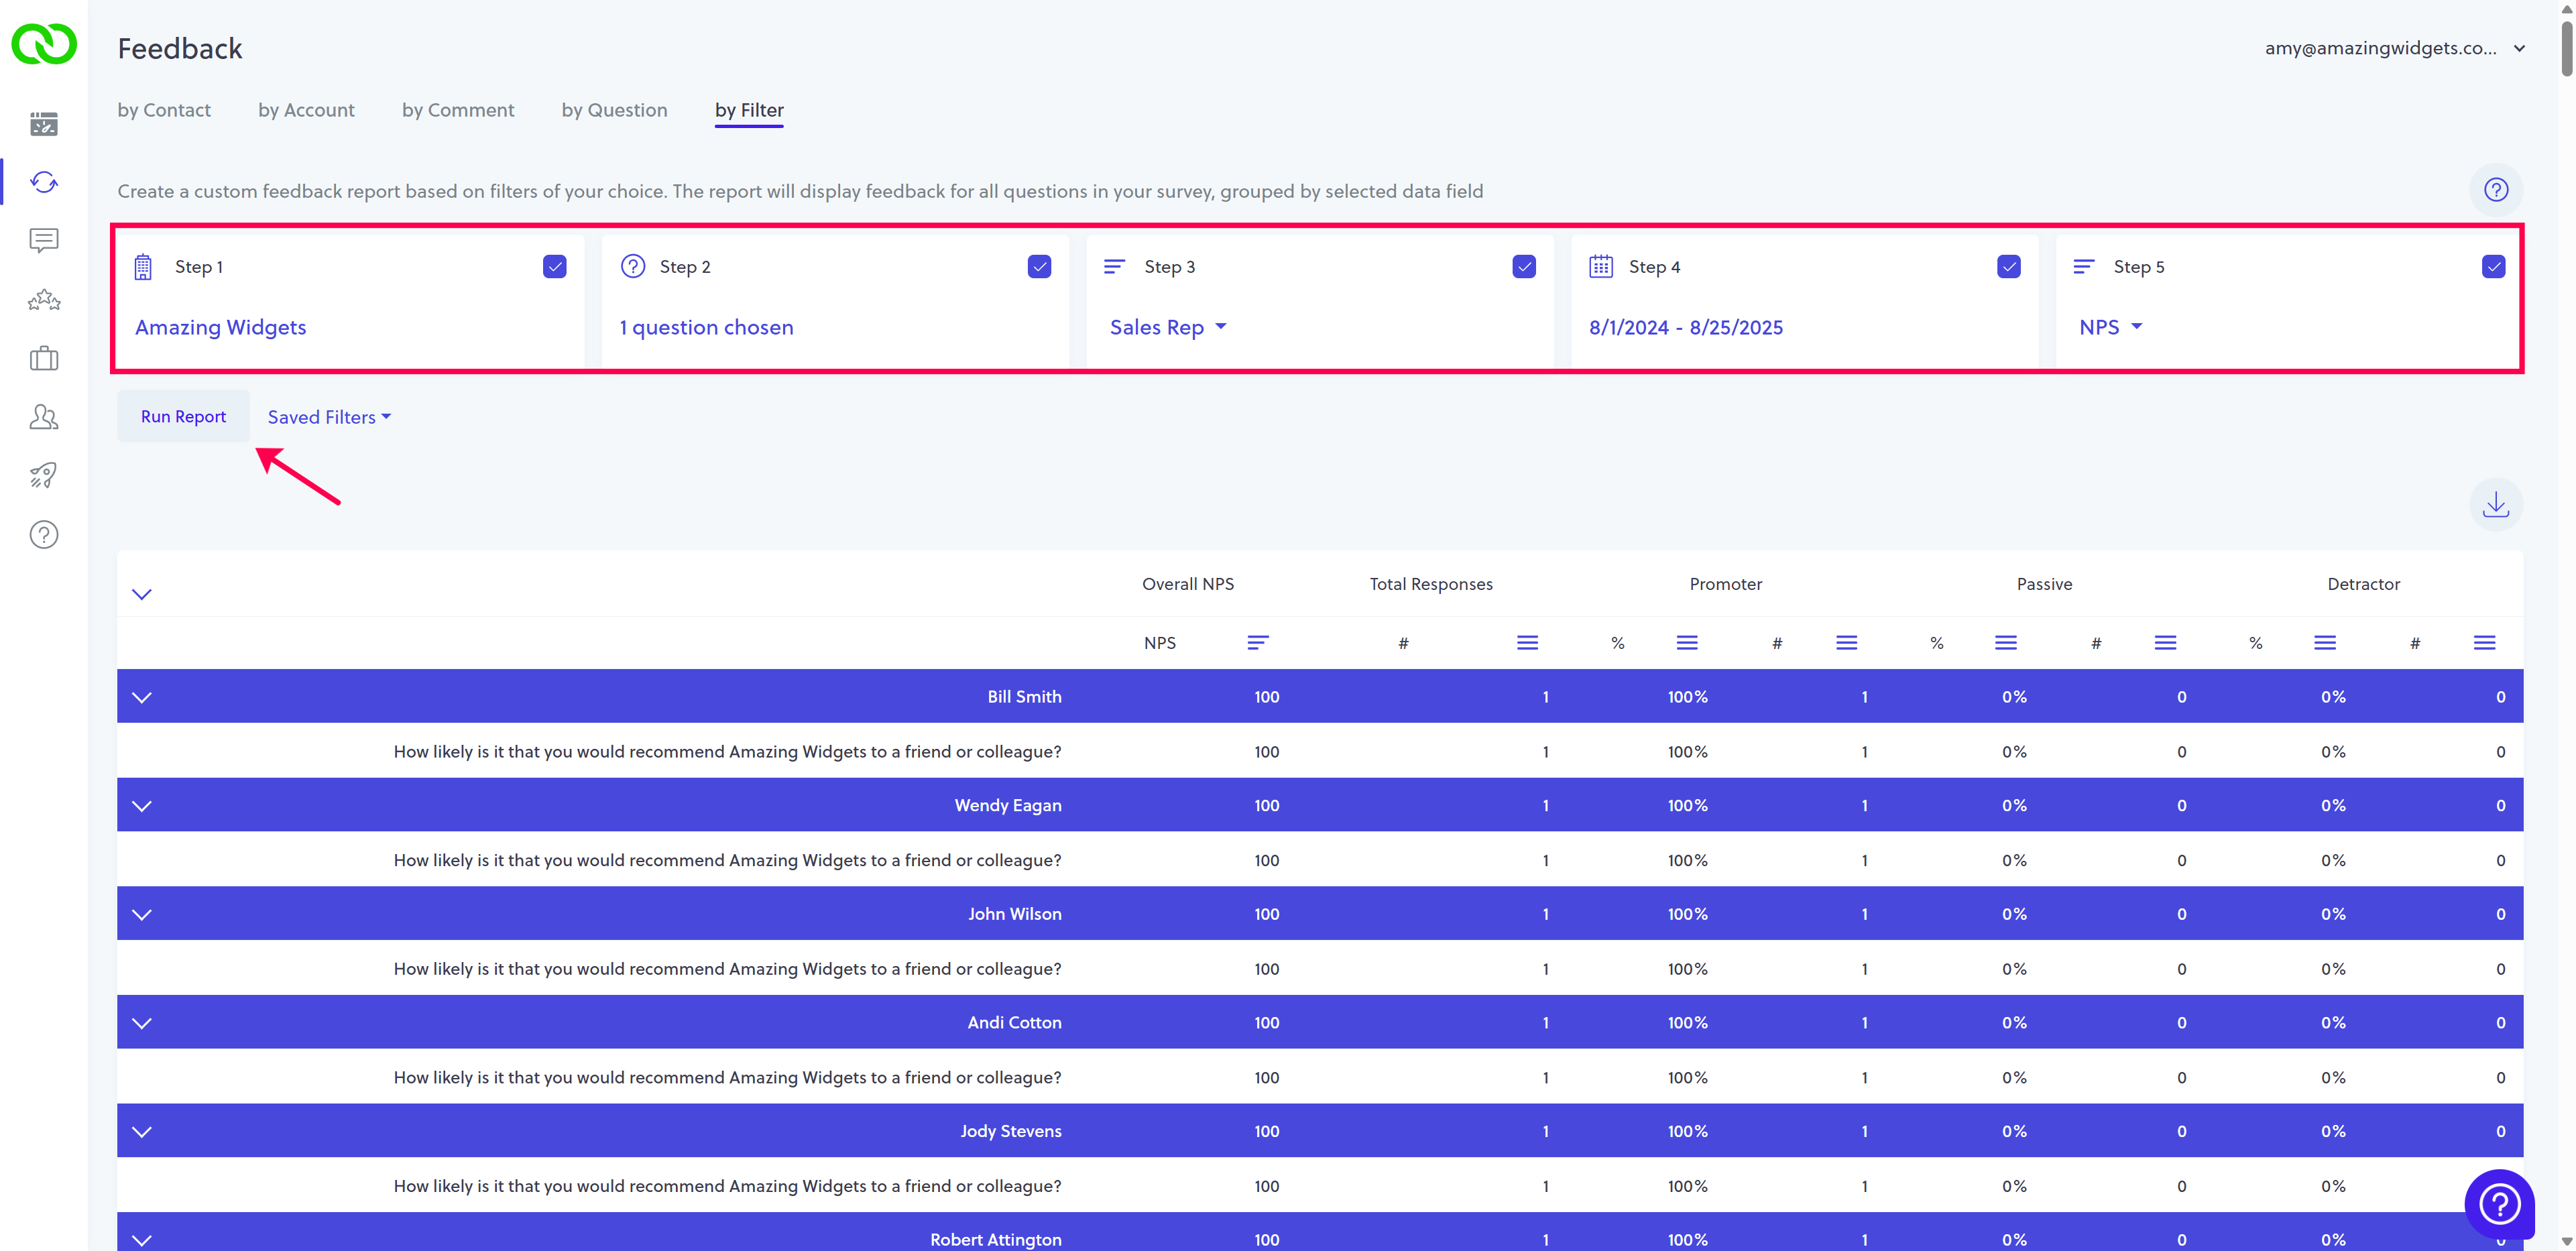Click the Step 4 calendar icon
Screen dimensions: 2576x1251
[x=1601, y=266]
